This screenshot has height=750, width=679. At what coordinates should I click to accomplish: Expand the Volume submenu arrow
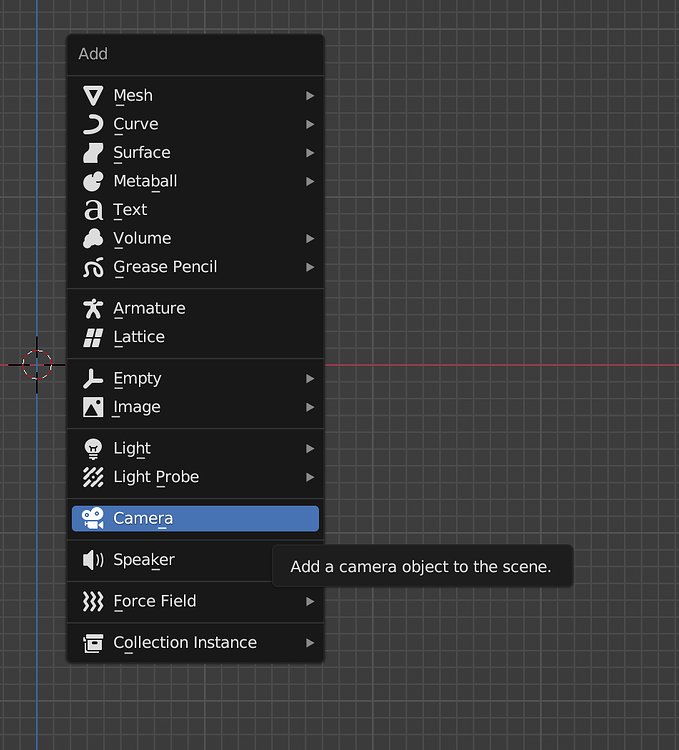[x=310, y=239]
